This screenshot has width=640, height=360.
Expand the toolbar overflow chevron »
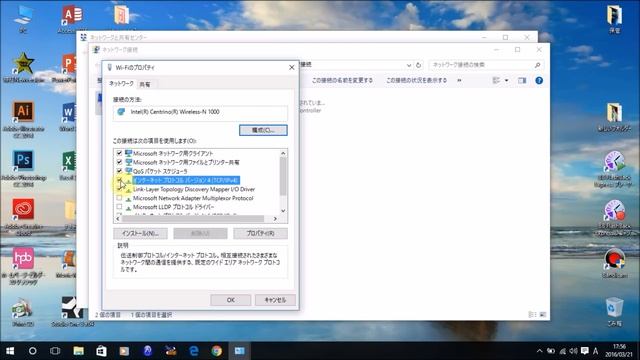point(459,80)
